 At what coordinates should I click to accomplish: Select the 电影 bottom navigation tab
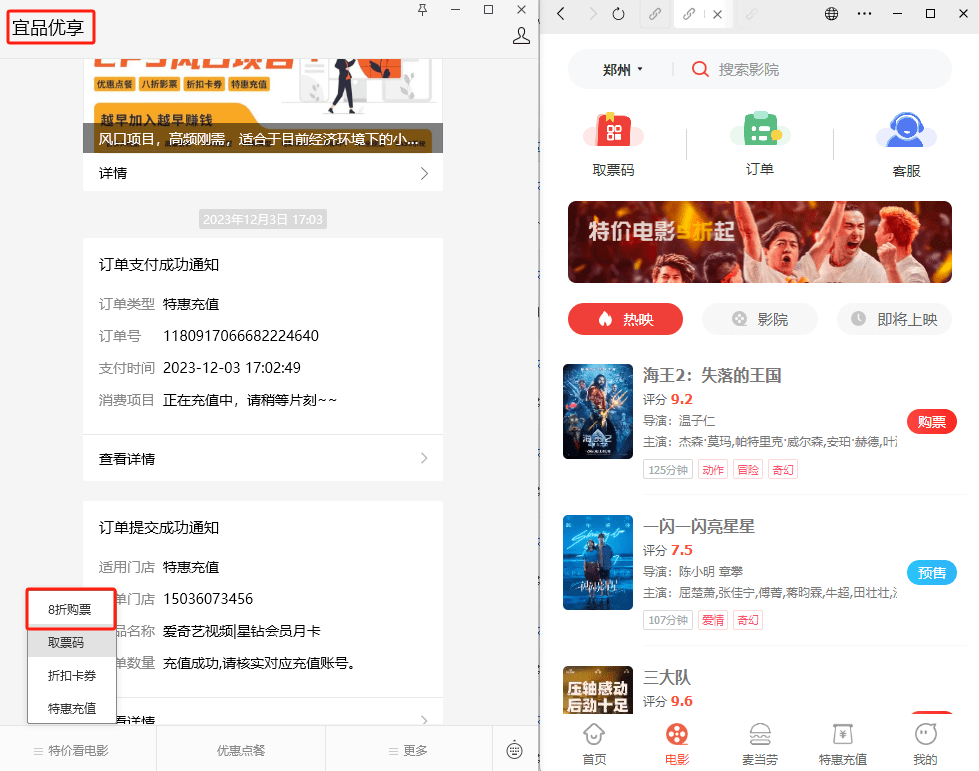click(x=677, y=744)
